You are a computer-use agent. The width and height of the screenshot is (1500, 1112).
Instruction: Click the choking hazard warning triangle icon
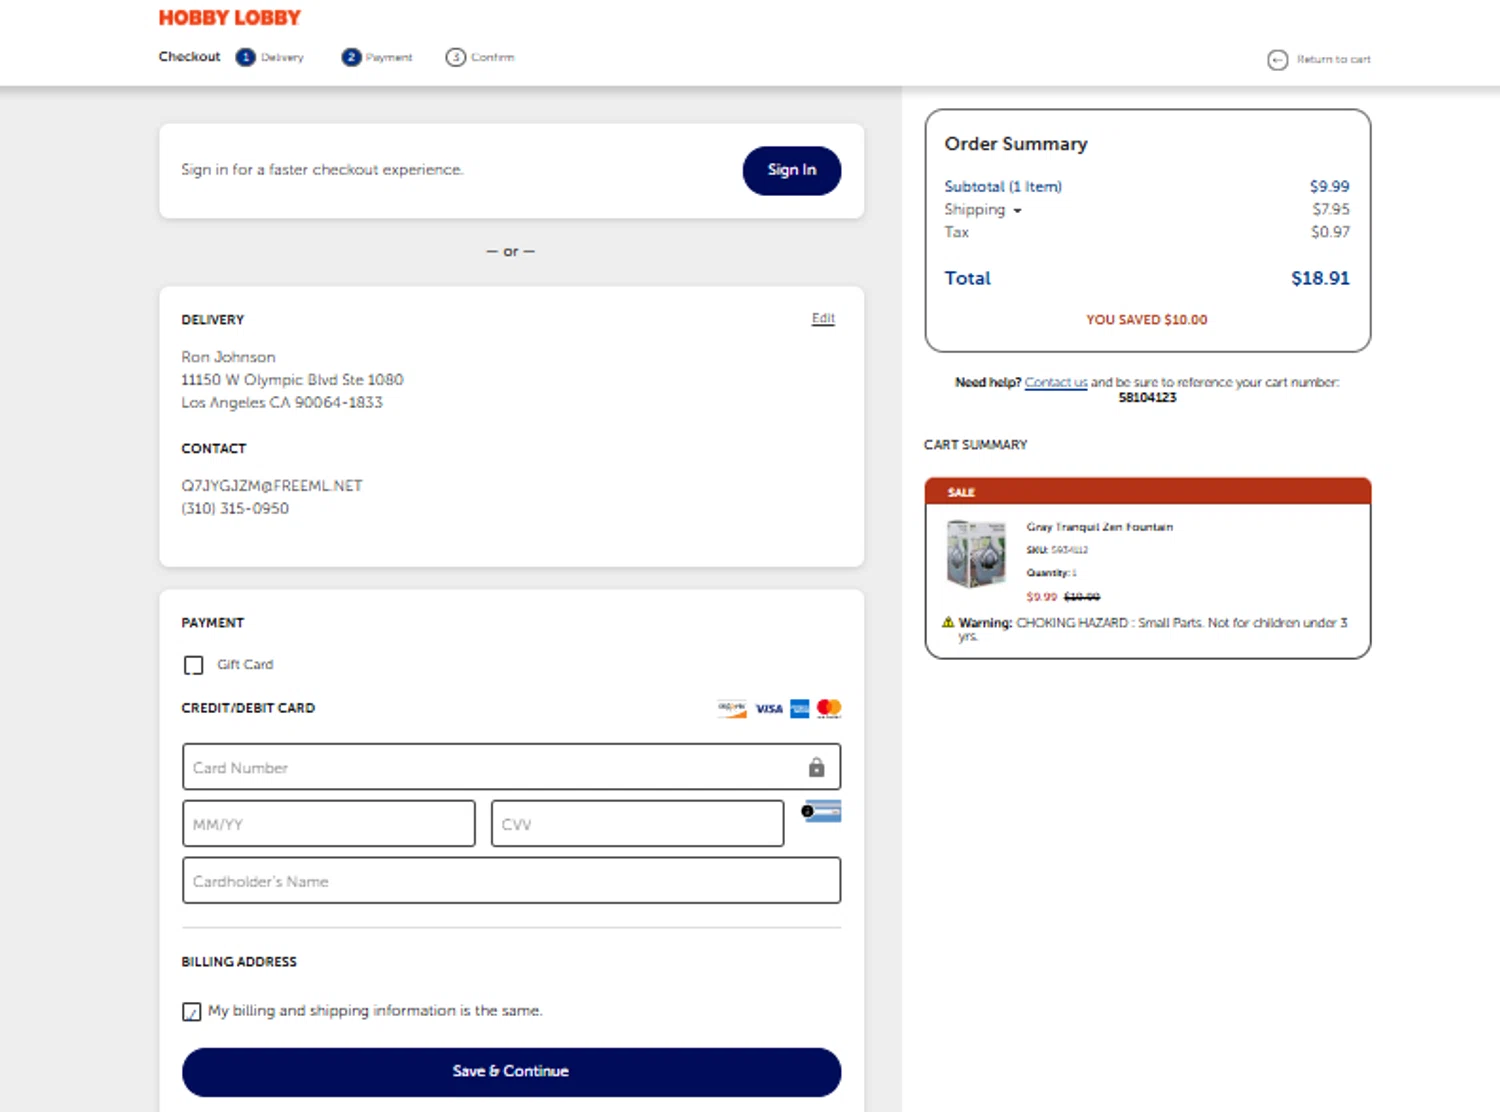click(x=948, y=622)
